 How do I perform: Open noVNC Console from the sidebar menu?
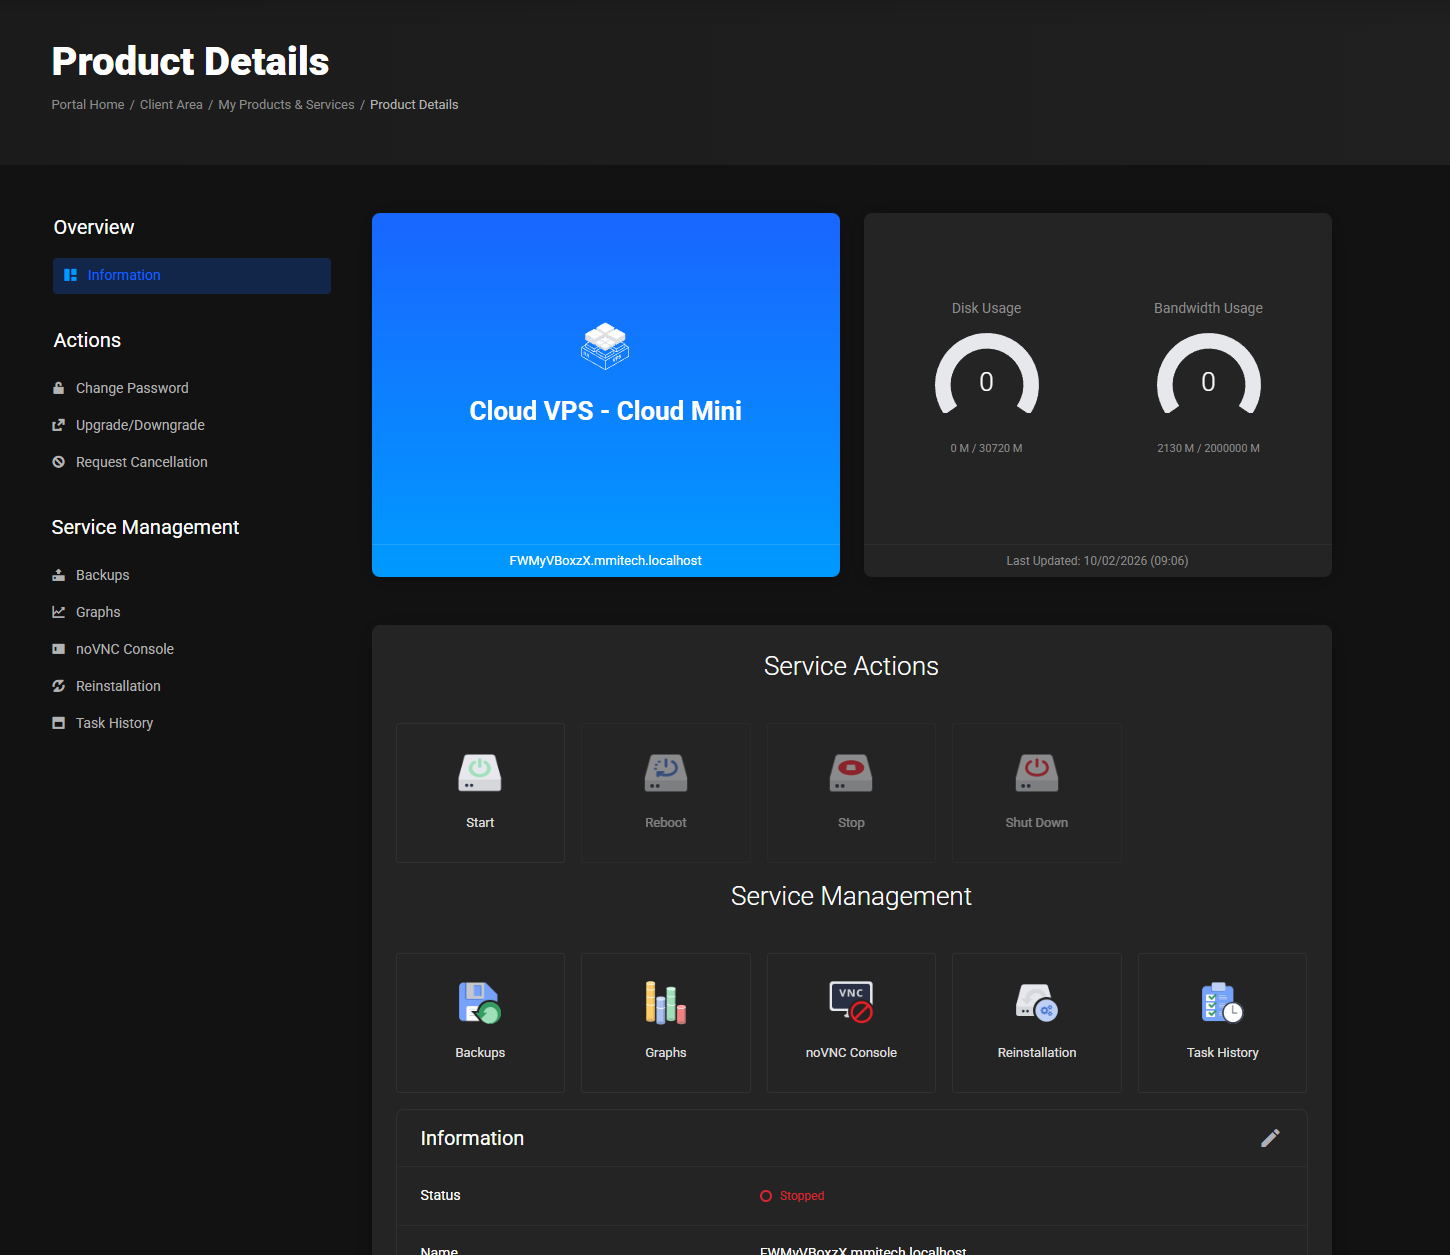click(x=125, y=648)
